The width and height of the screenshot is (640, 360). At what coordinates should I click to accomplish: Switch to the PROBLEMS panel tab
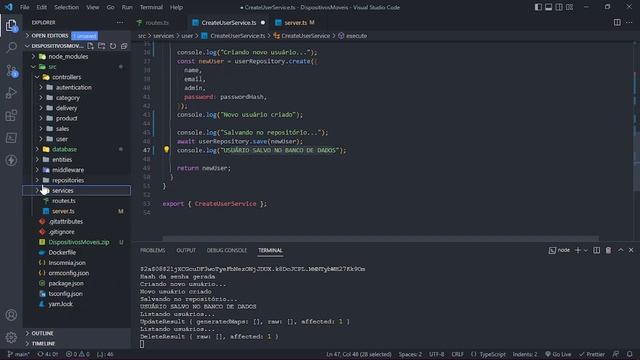(153, 250)
